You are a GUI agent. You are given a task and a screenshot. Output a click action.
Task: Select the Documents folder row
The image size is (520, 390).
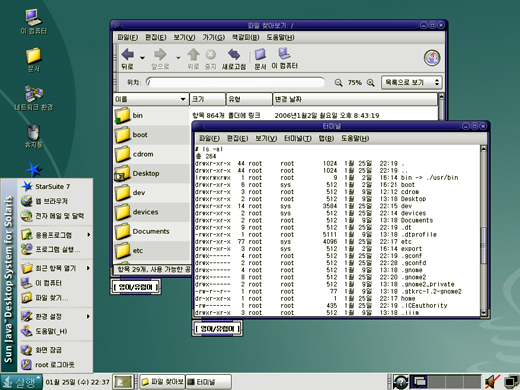coord(152,231)
